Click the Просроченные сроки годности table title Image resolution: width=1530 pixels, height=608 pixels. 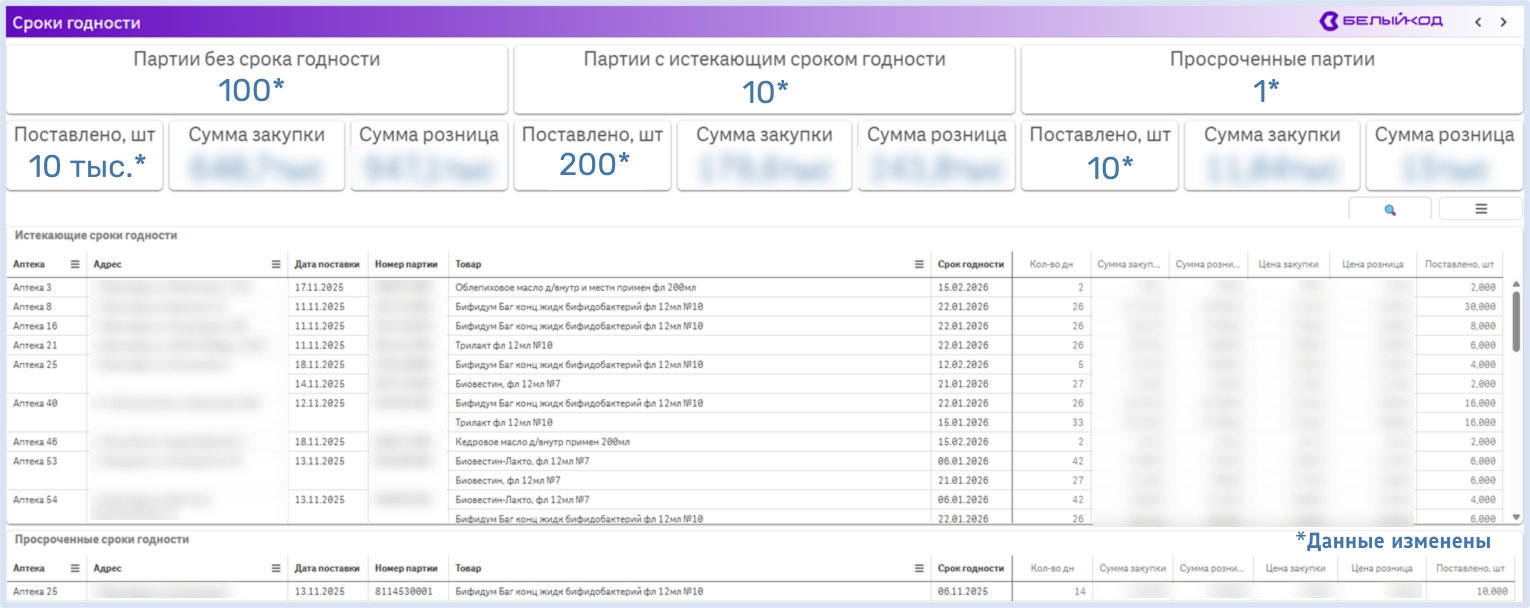pos(101,539)
